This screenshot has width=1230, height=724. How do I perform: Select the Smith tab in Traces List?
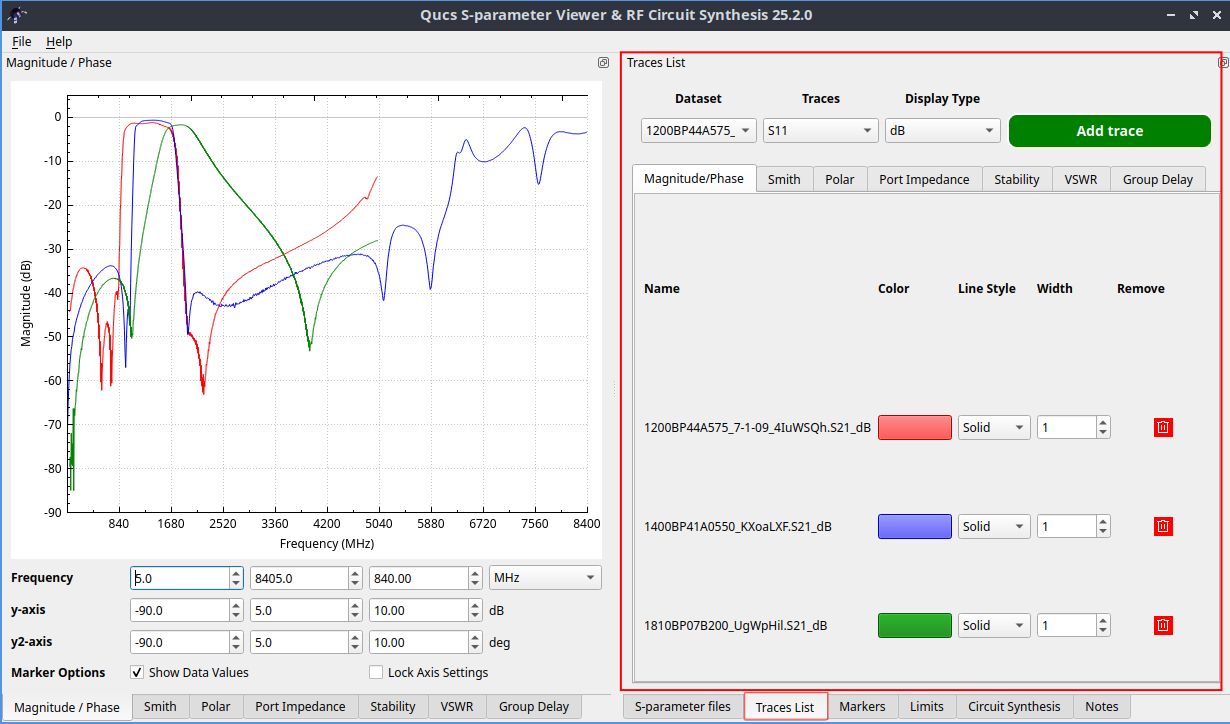(784, 179)
